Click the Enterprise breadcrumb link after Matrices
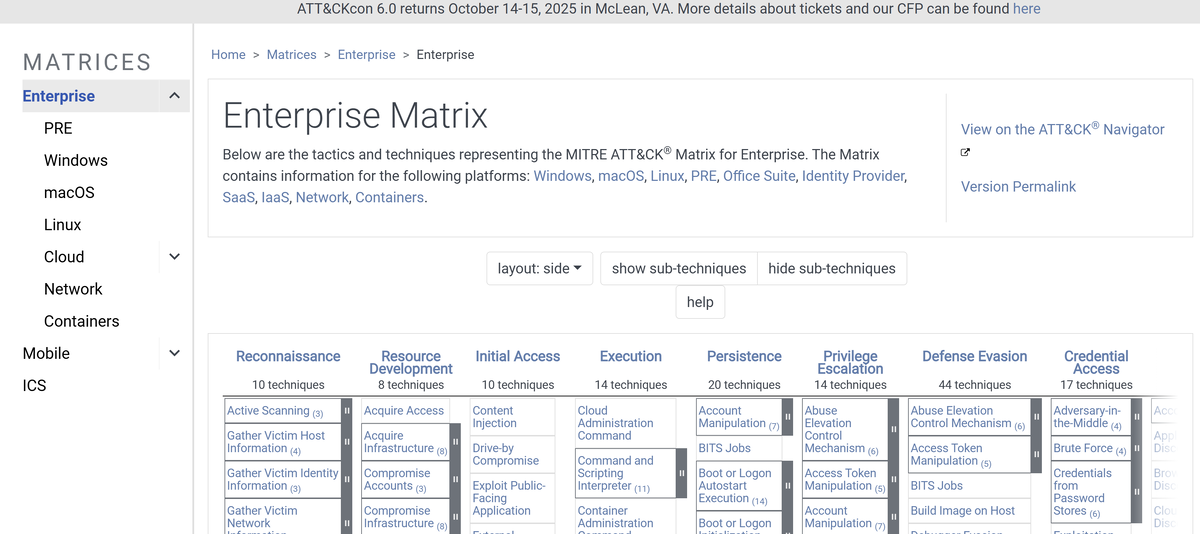This screenshot has width=1200, height=534. click(367, 54)
